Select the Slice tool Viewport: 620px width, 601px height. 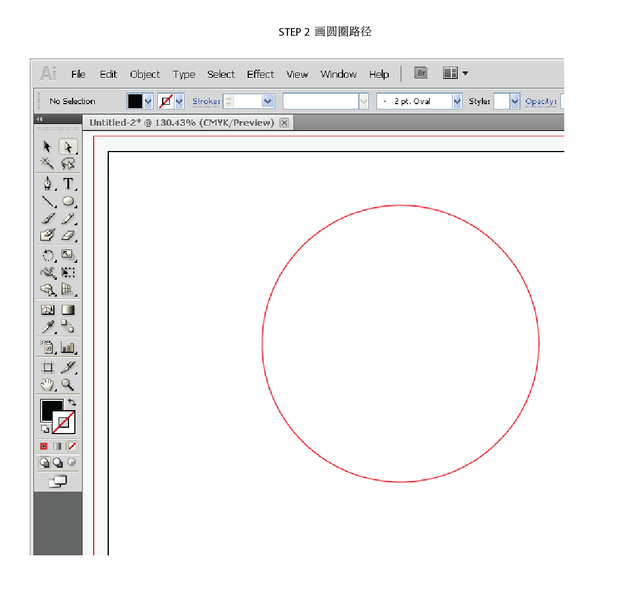pyautogui.click(x=68, y=367)
